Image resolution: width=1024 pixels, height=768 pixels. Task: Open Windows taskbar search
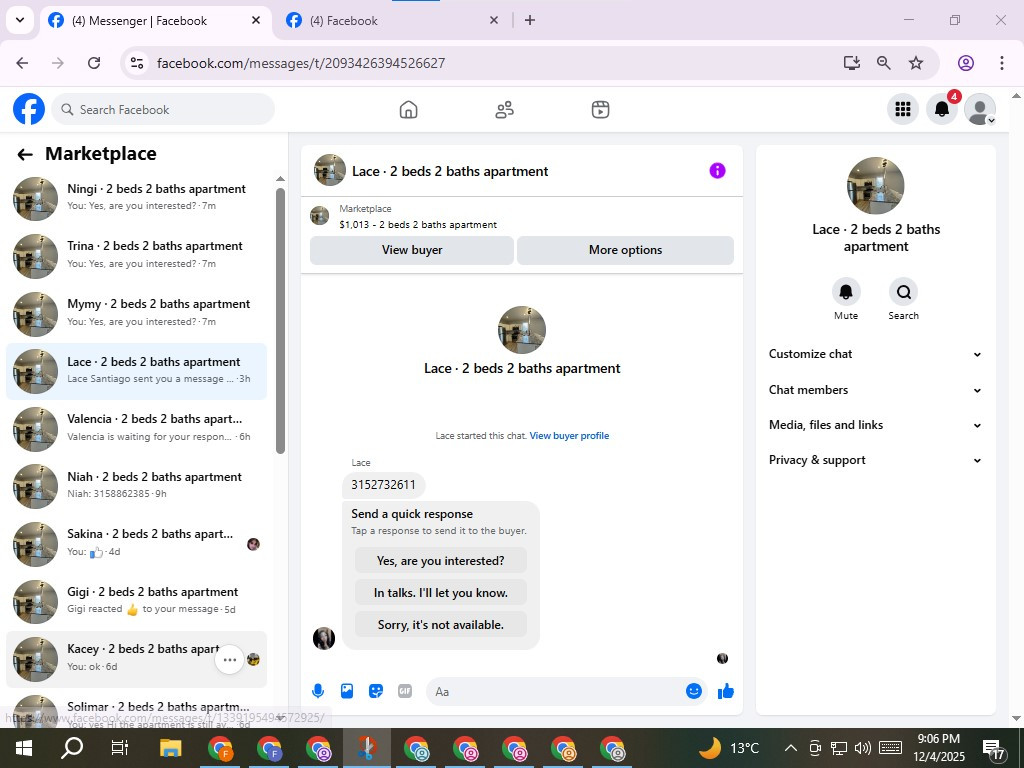click(72, 748)
